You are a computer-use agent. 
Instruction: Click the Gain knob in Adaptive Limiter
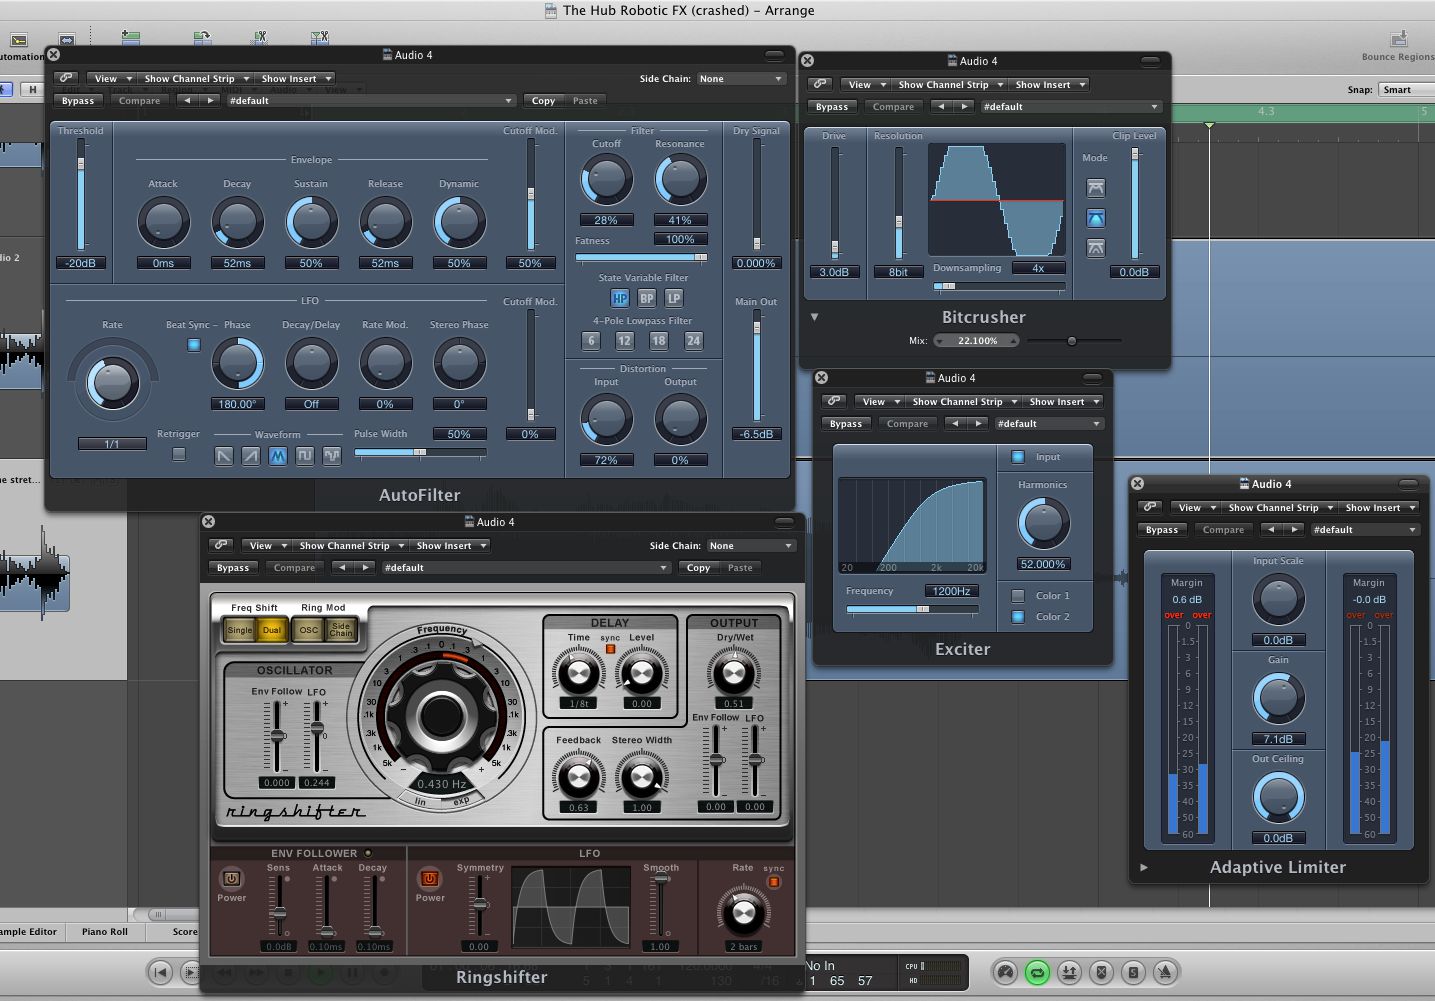1278,698
